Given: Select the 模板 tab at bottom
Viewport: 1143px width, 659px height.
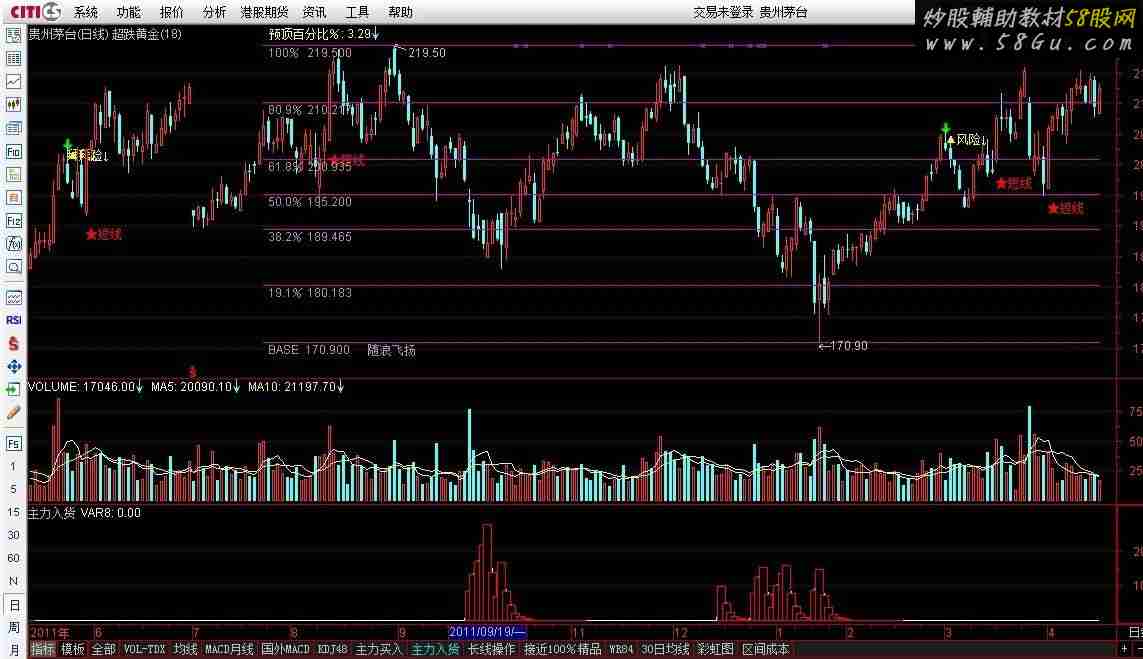Looking at the screenshot, I should point(73,649).
